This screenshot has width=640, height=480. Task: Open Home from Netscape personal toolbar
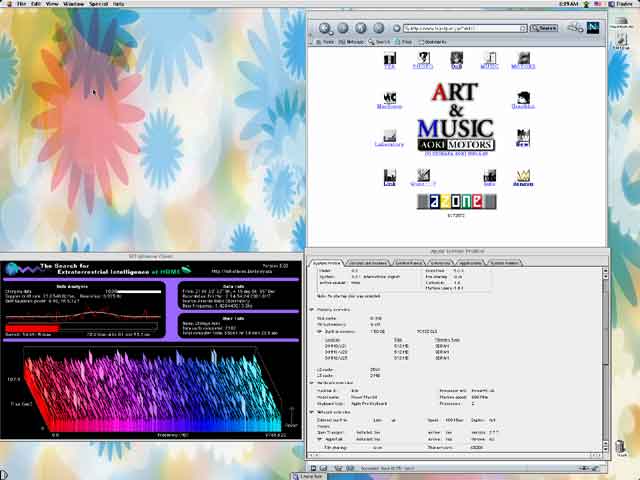pos(326,42)
